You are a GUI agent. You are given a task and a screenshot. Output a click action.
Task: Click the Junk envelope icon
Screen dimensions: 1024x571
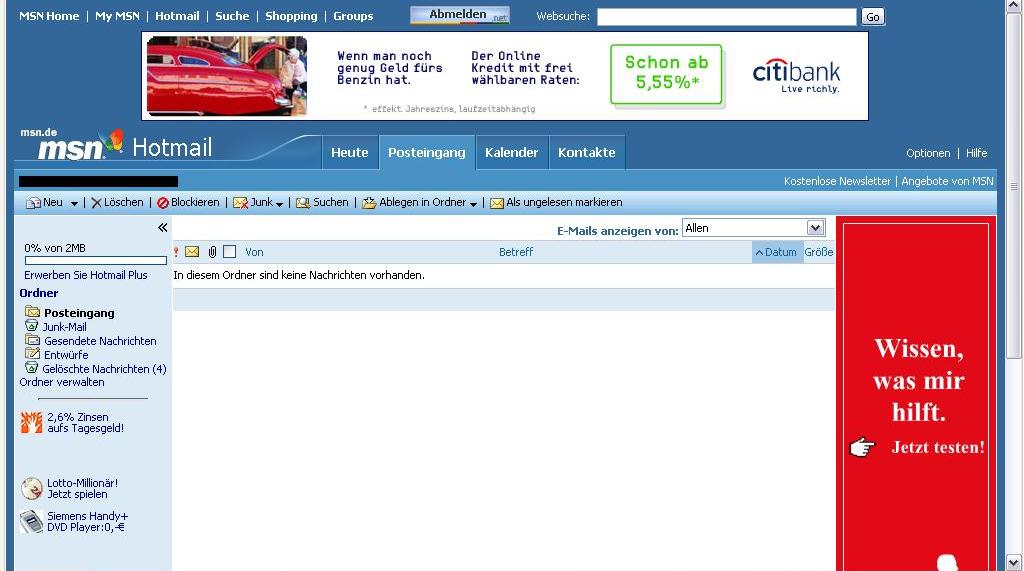coord(240,203)
